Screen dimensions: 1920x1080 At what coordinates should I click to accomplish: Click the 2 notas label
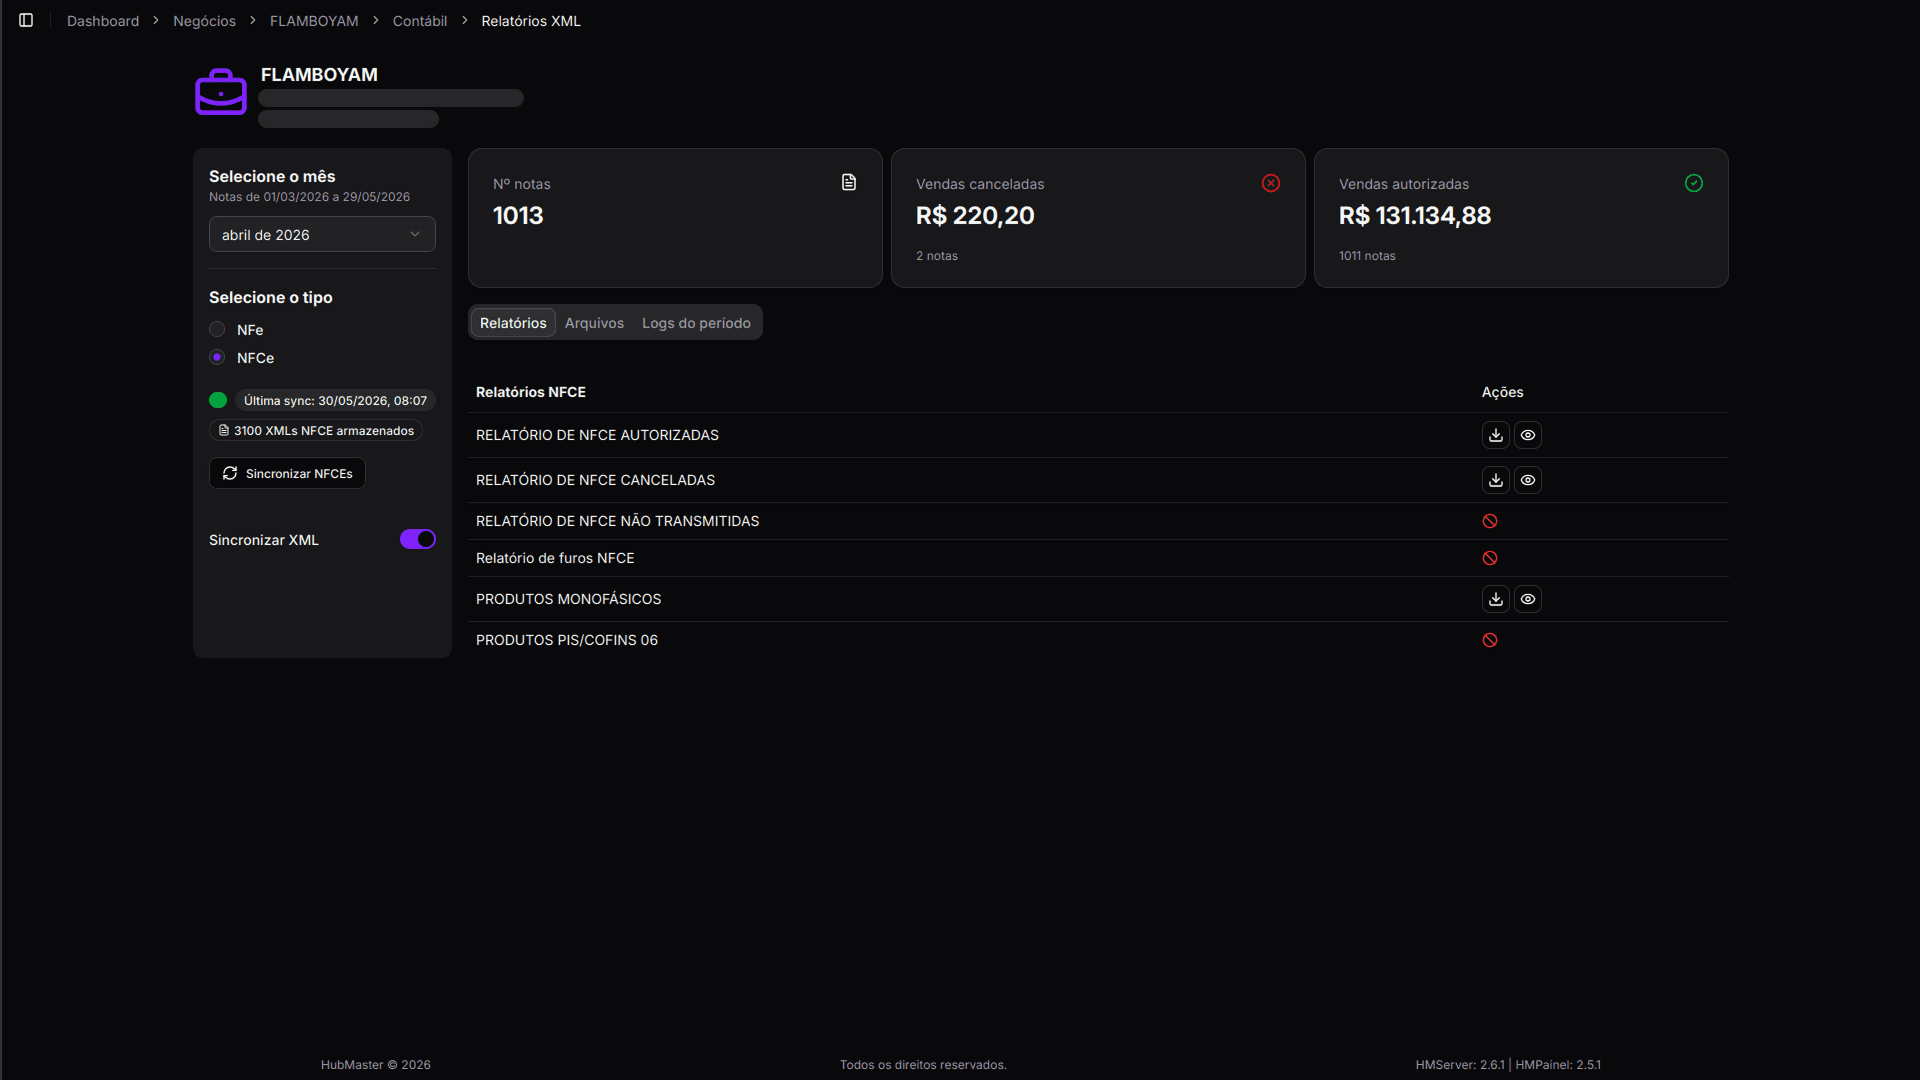937,256
